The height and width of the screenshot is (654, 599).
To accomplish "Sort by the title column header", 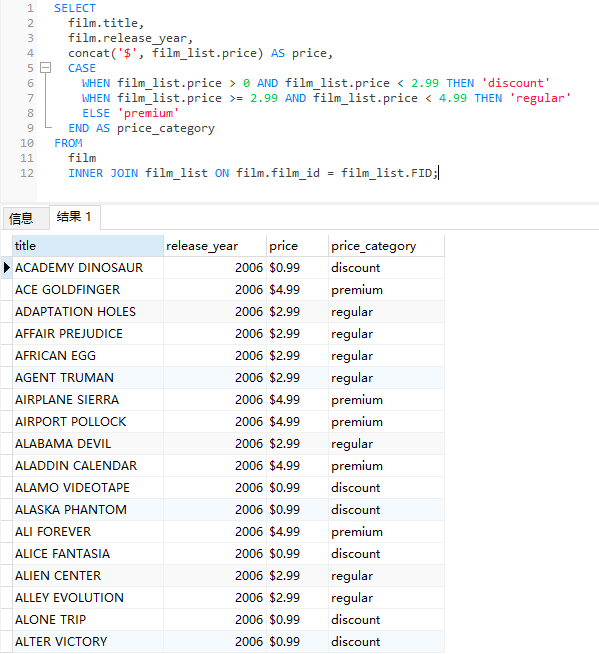I will (88, 246).
